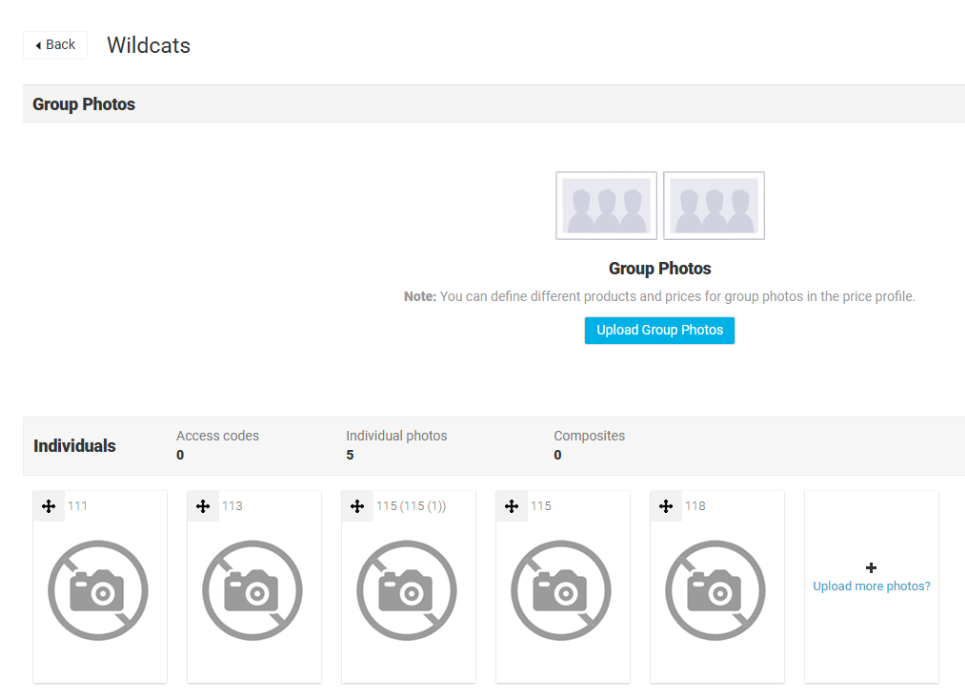Click the 113 card label

[232, 506]
